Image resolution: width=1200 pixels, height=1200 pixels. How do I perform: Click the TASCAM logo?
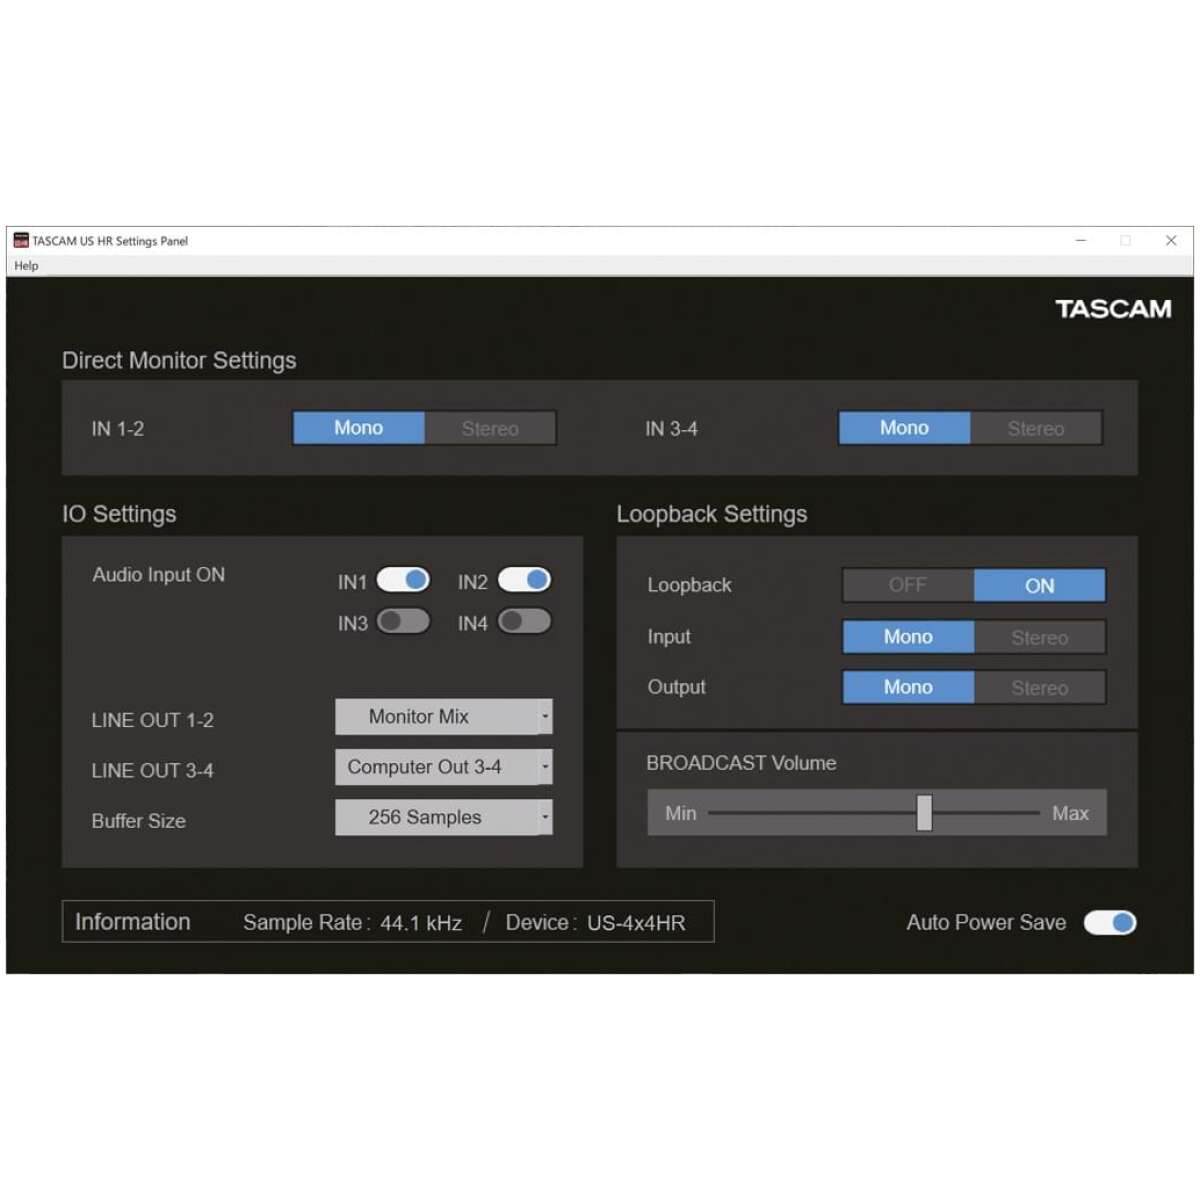(x=1113, y=309)
